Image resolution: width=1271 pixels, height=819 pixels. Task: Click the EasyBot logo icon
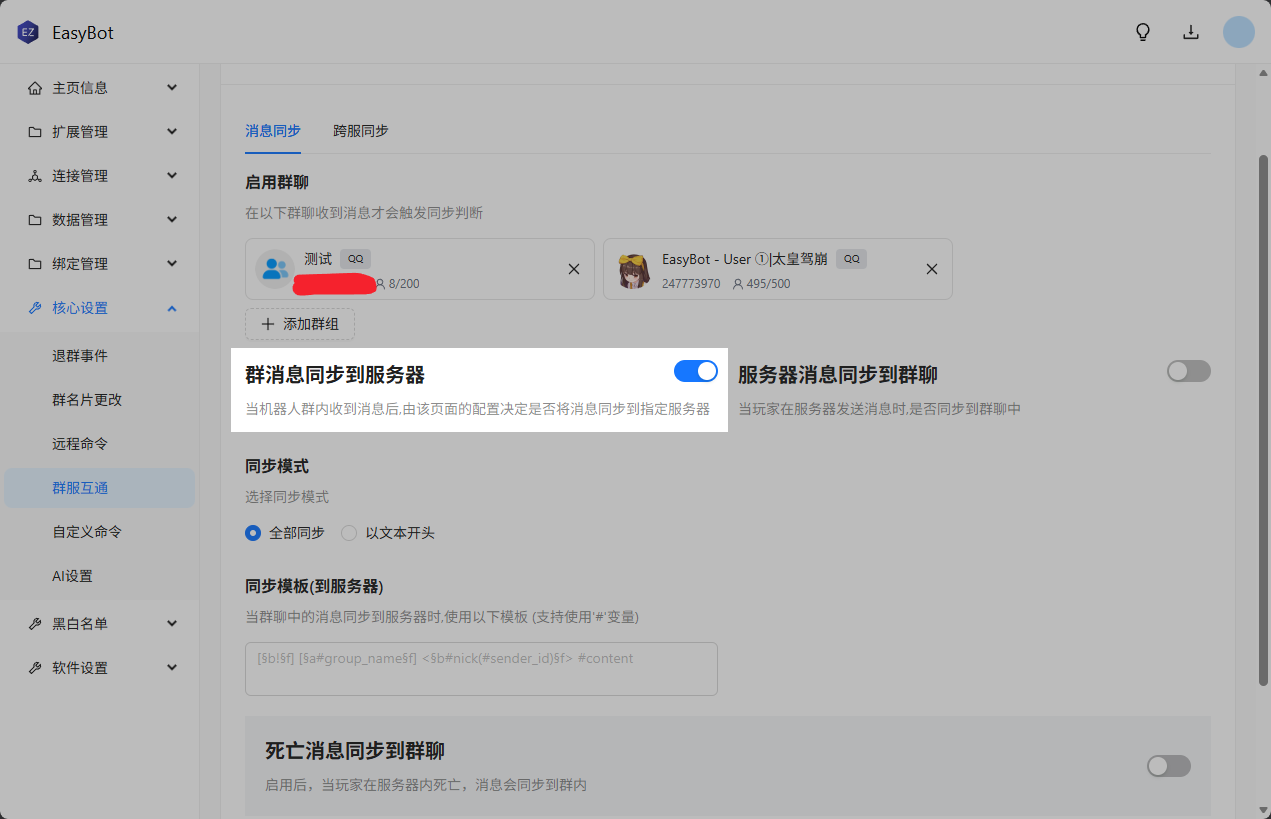(28, 32)
